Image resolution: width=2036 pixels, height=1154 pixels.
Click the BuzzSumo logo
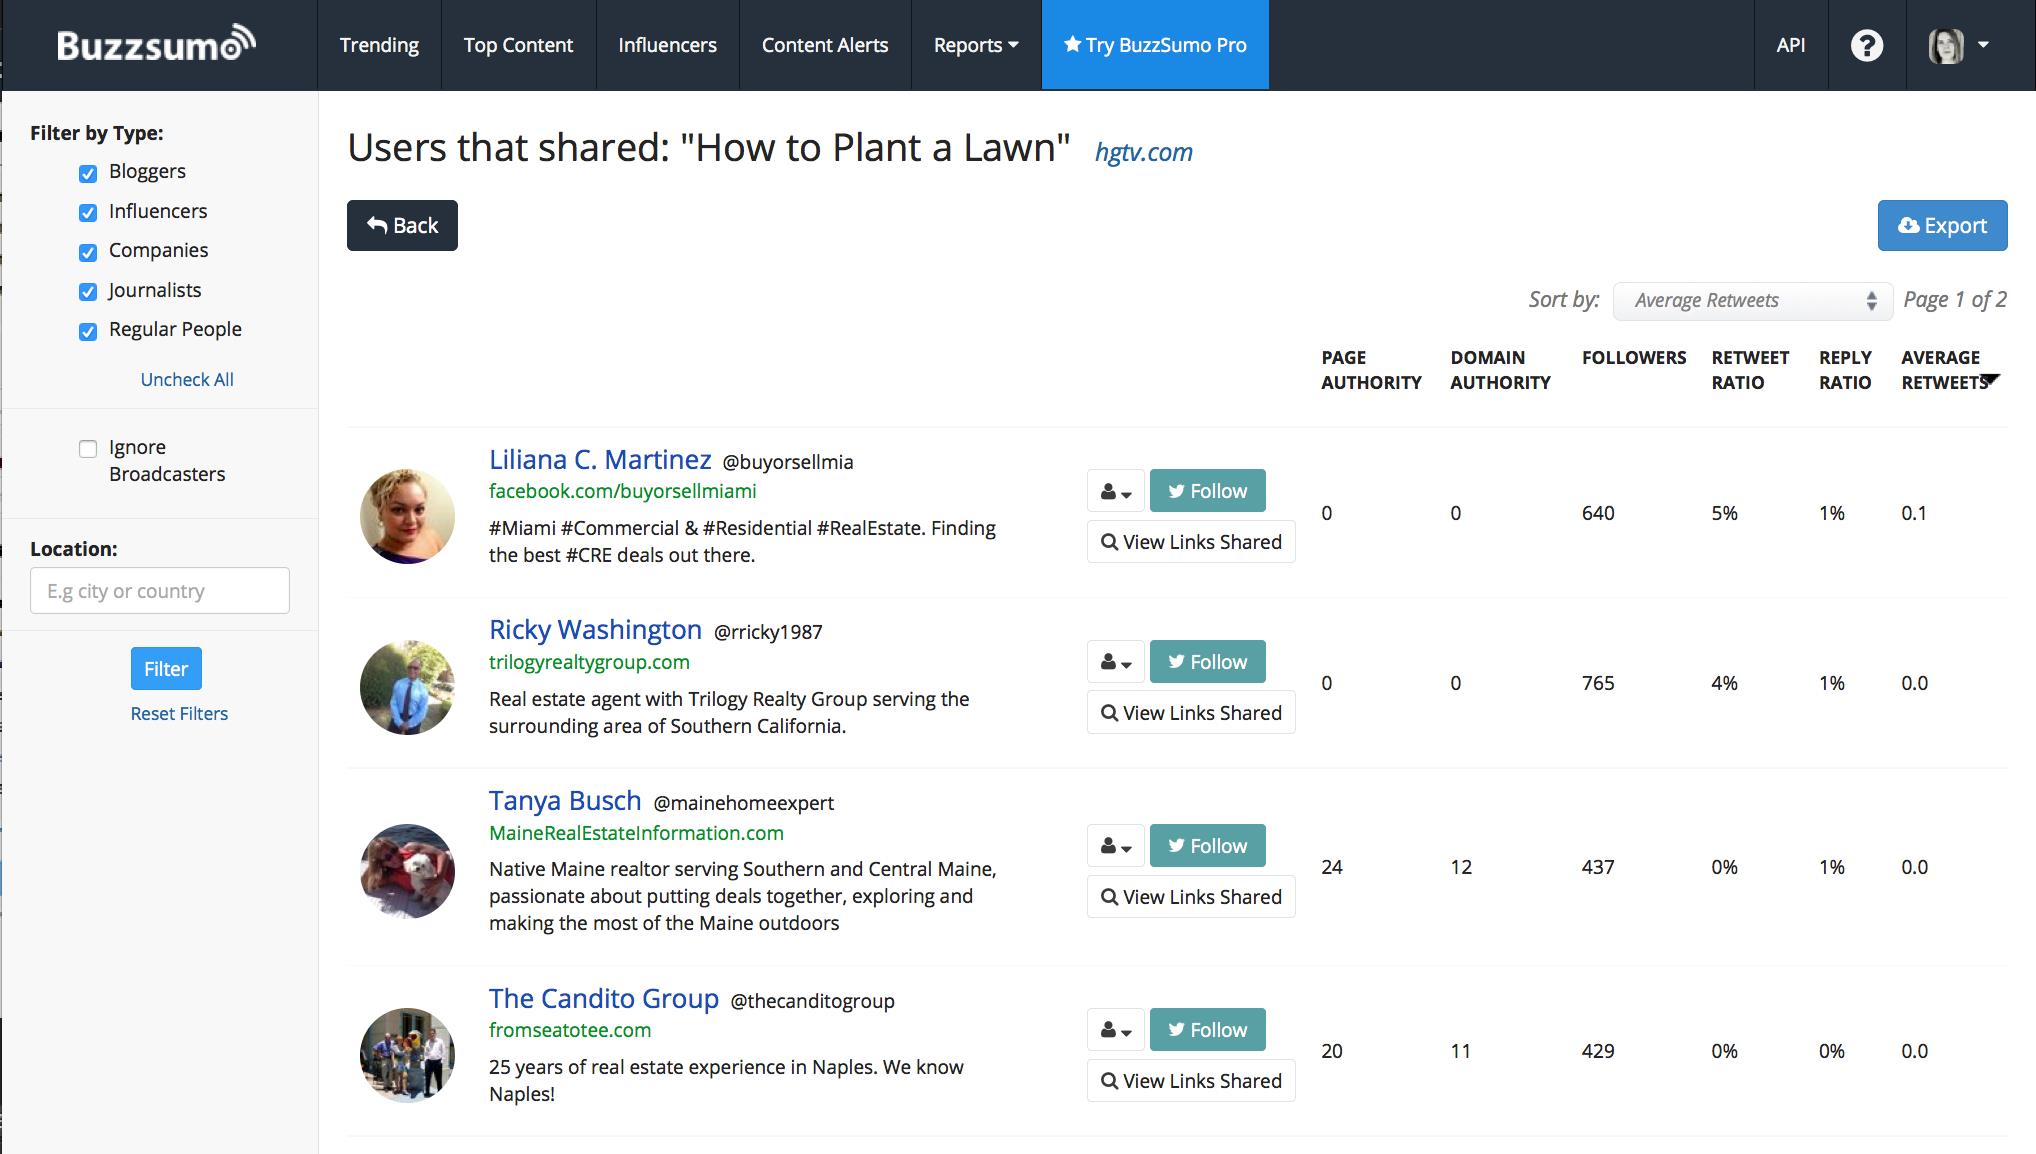(x=156, y=44)
